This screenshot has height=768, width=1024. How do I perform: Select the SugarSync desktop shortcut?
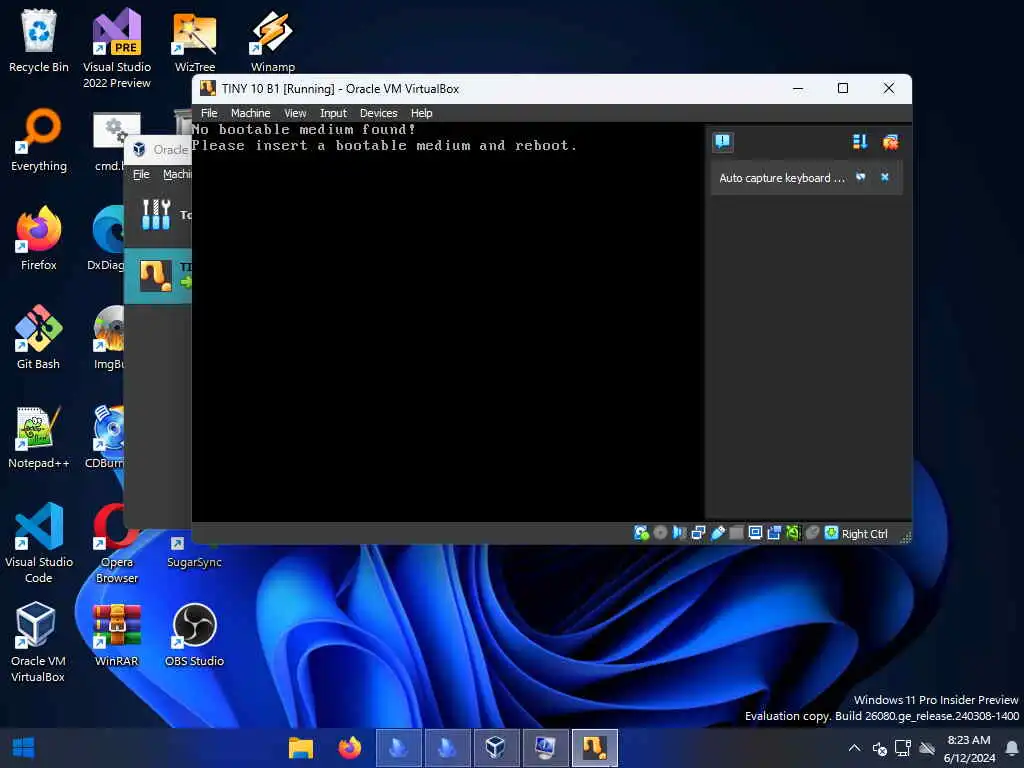click(195, 552)
